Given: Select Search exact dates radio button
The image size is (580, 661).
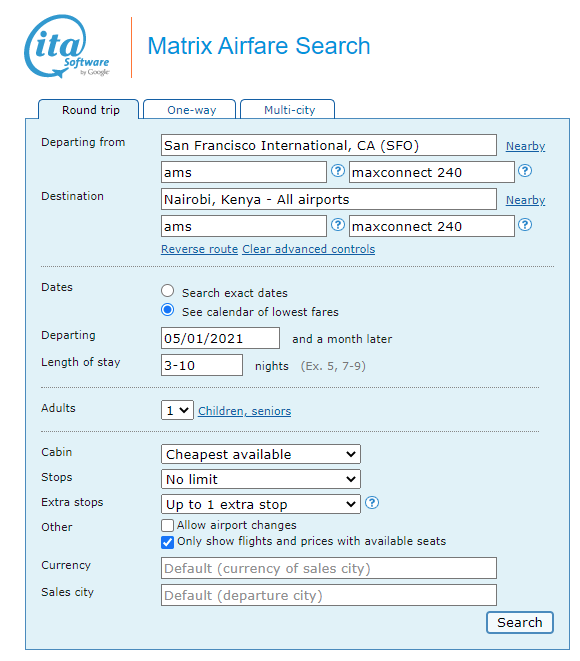Looking at the screenshot, I should coord(167,291).
